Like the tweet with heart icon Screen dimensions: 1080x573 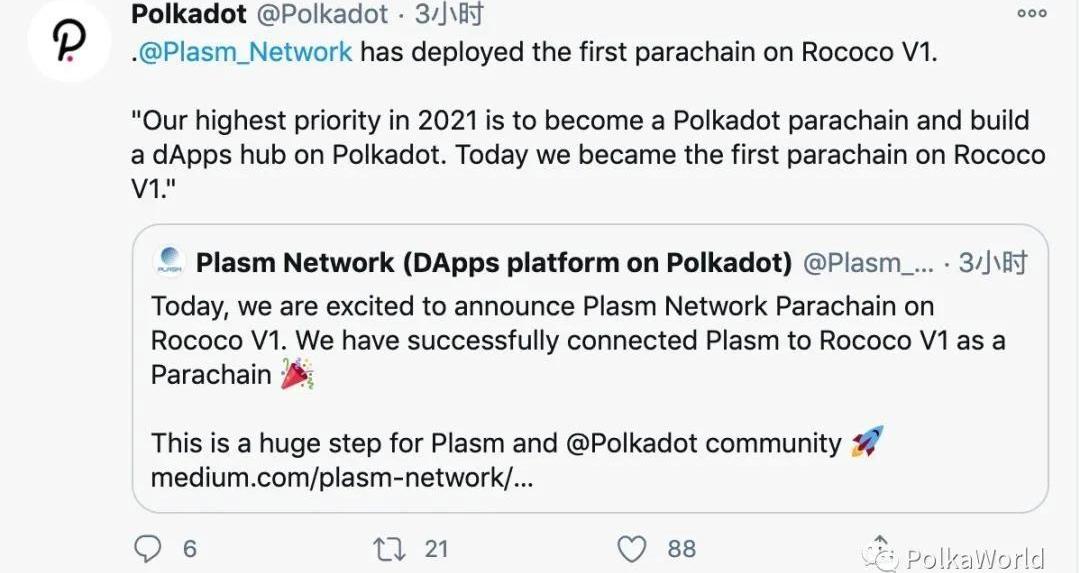click(x=632, y=549)
